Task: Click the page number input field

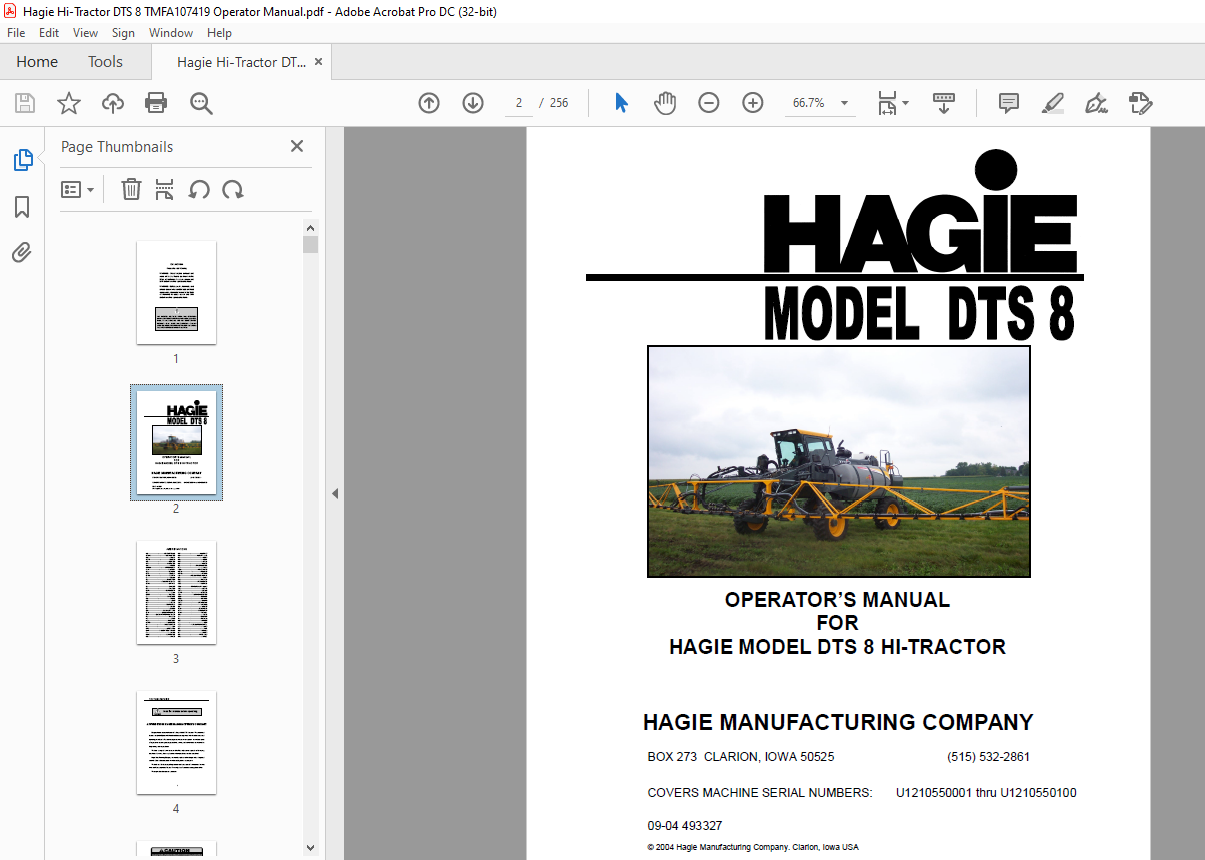Action: (519, 103)
